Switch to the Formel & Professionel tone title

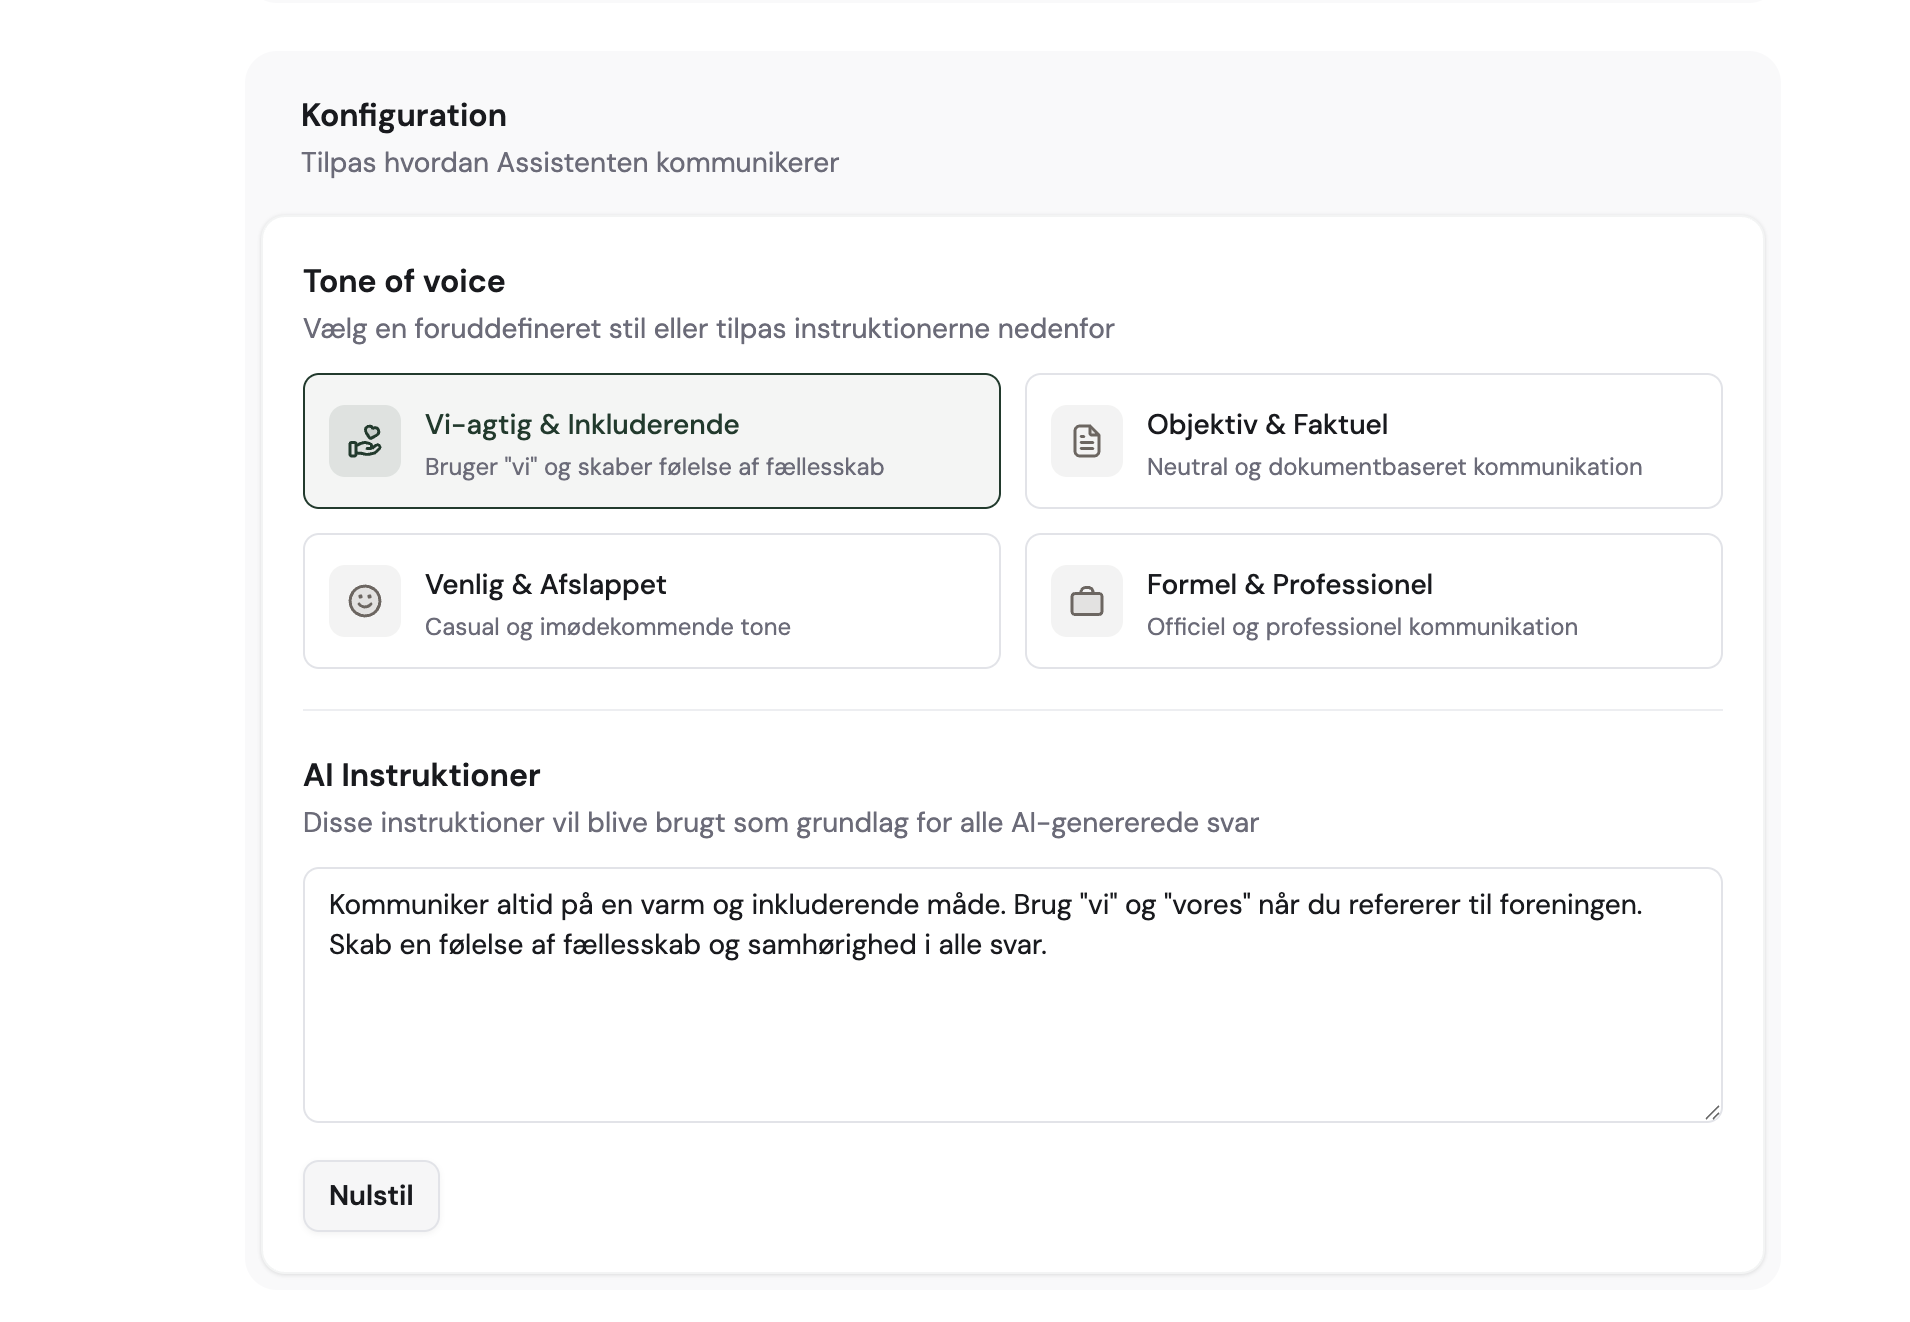(1289, 584)
